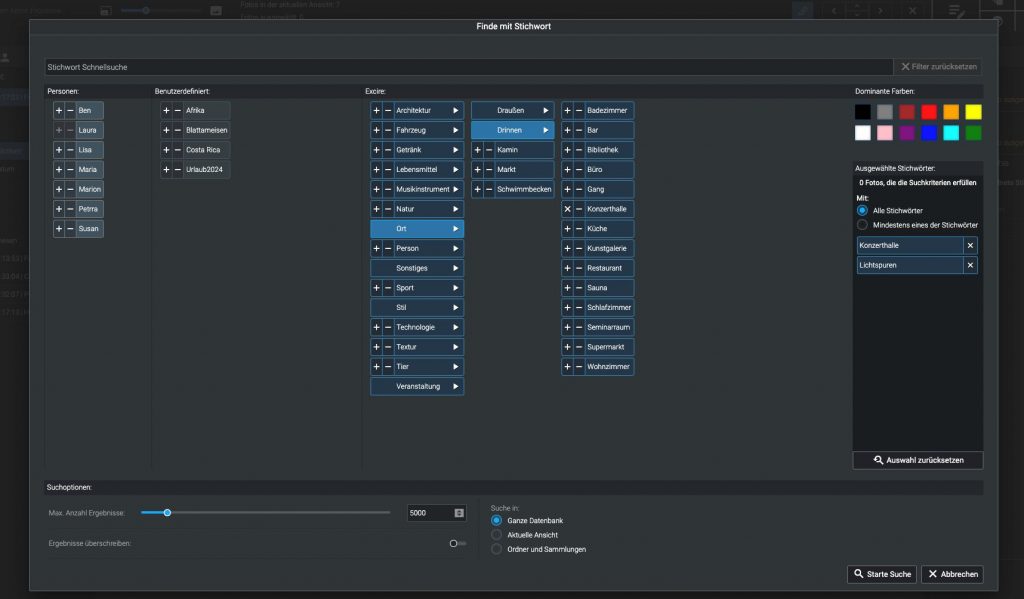Expand the Tier keyword category

(458, 366)
